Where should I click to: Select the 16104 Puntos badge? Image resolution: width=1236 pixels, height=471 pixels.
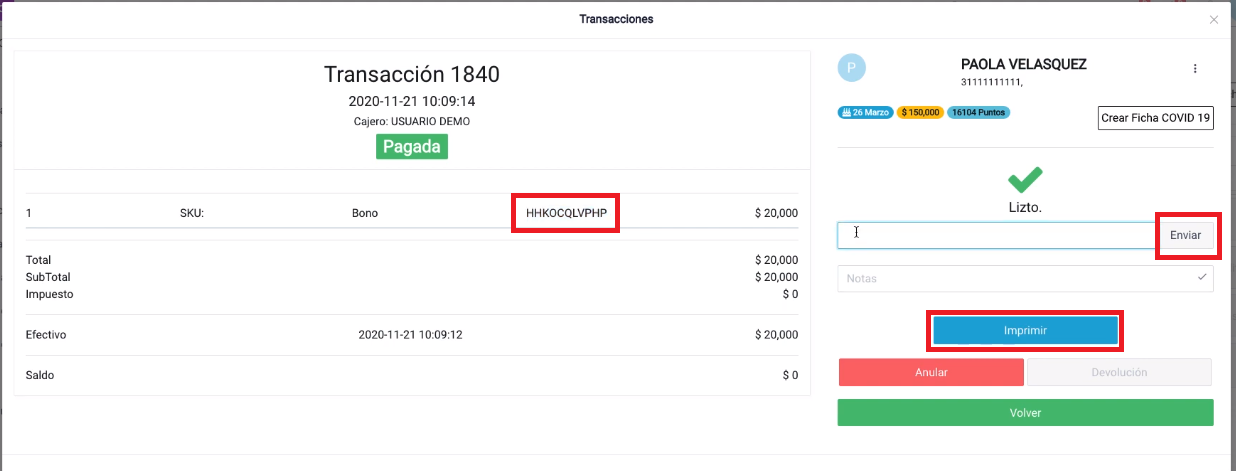[x=978, y=113]
